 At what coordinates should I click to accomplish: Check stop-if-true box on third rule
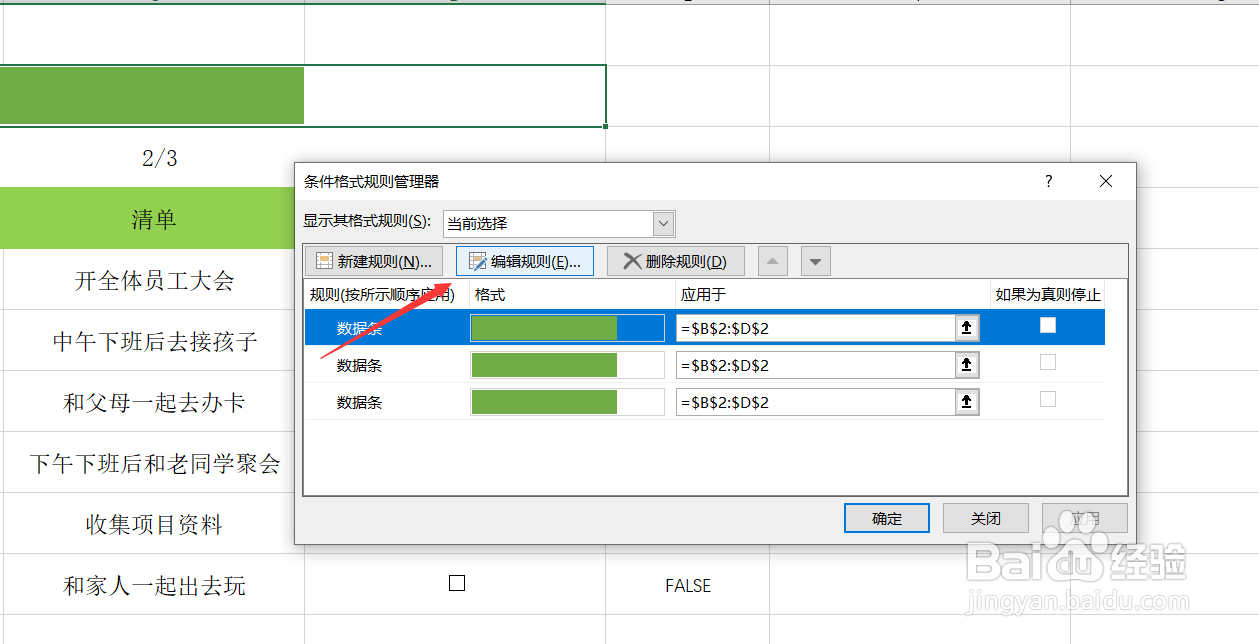click(1047, 400)
